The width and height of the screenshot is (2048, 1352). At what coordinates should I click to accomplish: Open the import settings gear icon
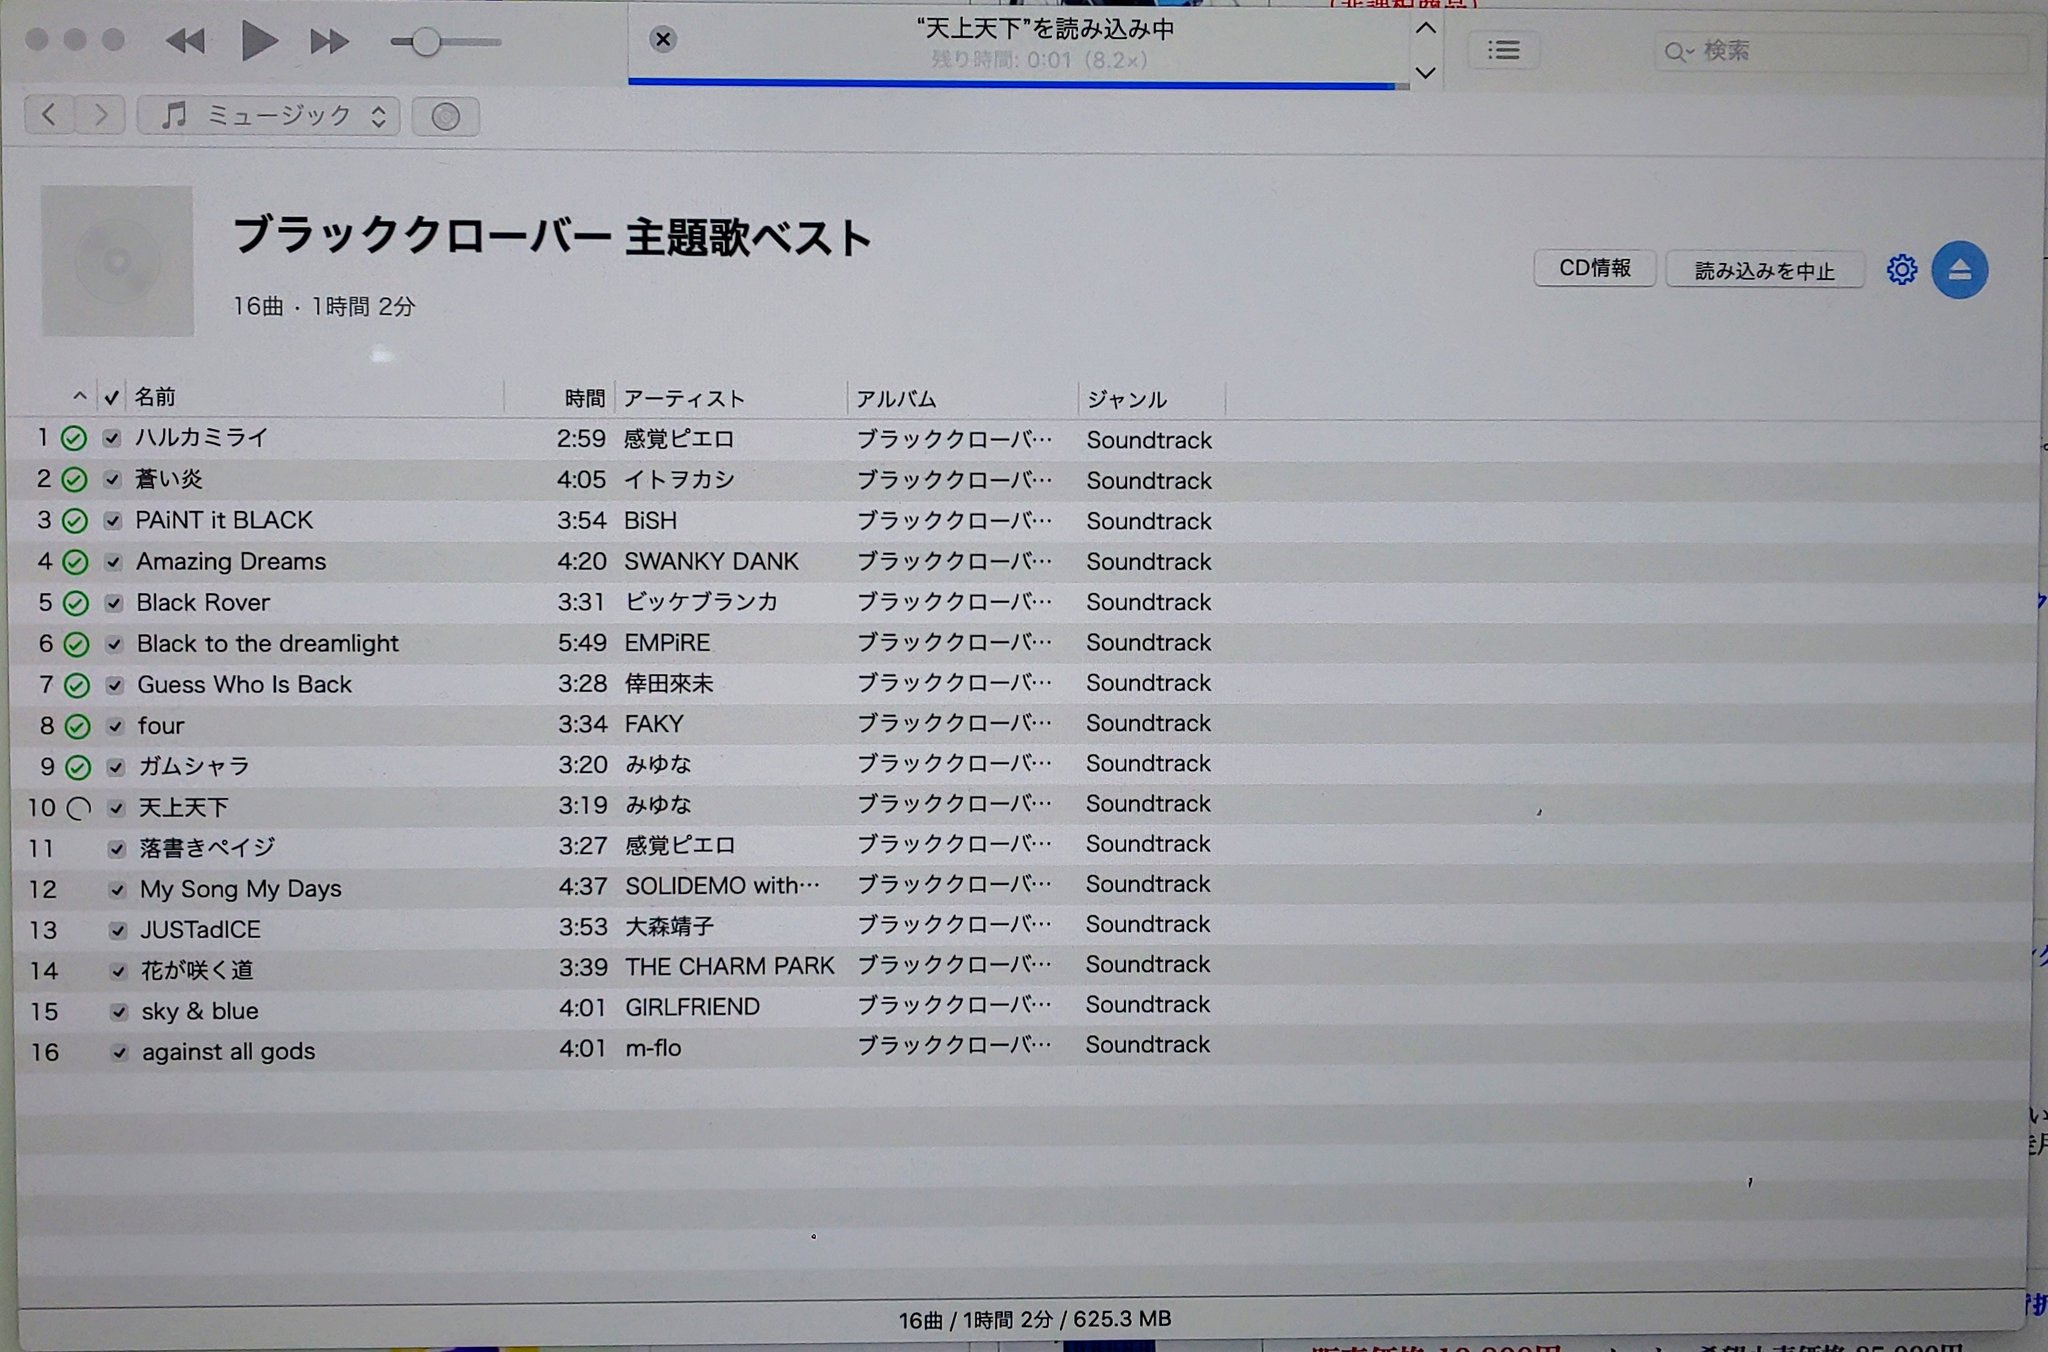1902,270
